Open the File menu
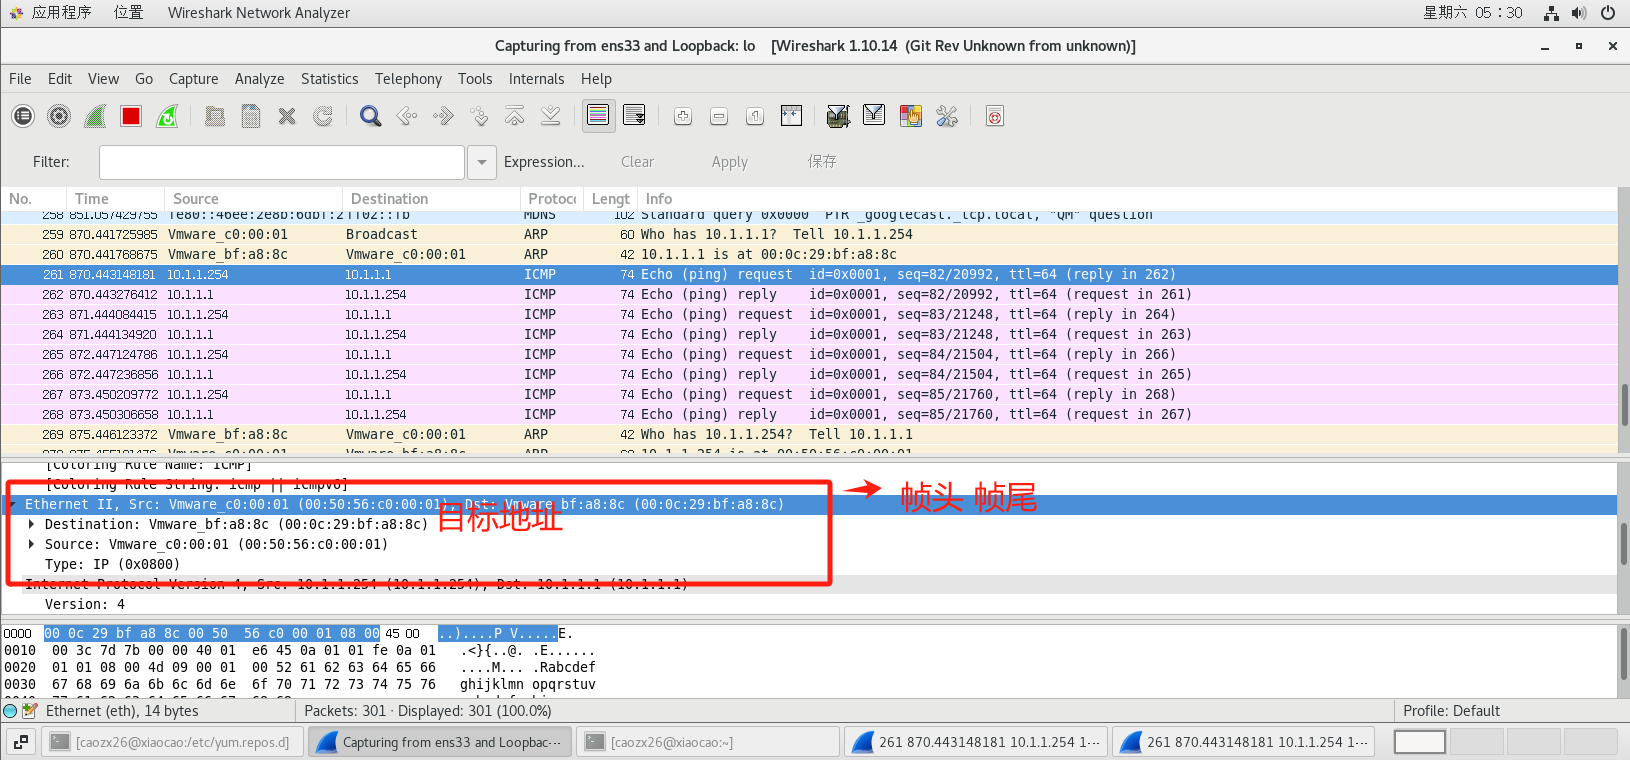The image size is (1630, 760). (x=20, y=79)
